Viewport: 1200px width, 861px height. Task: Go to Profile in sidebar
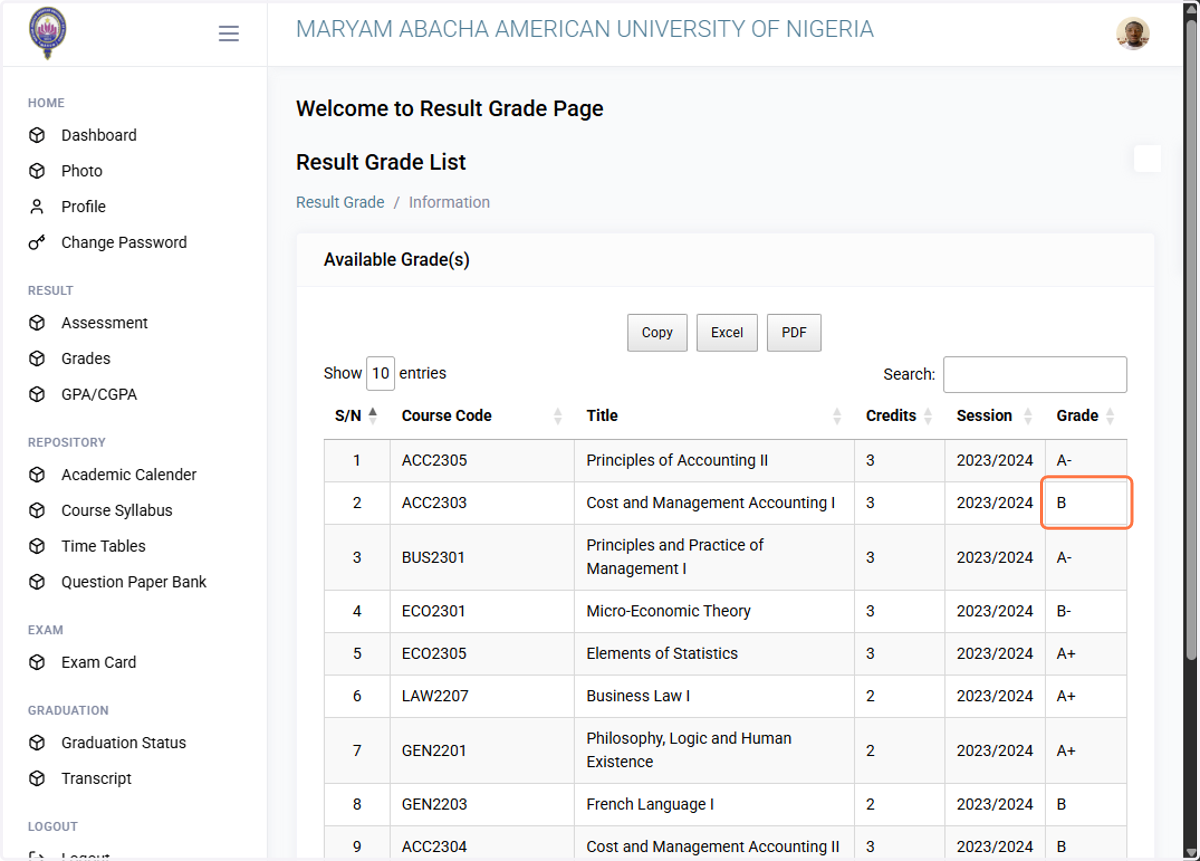[83, 207]
